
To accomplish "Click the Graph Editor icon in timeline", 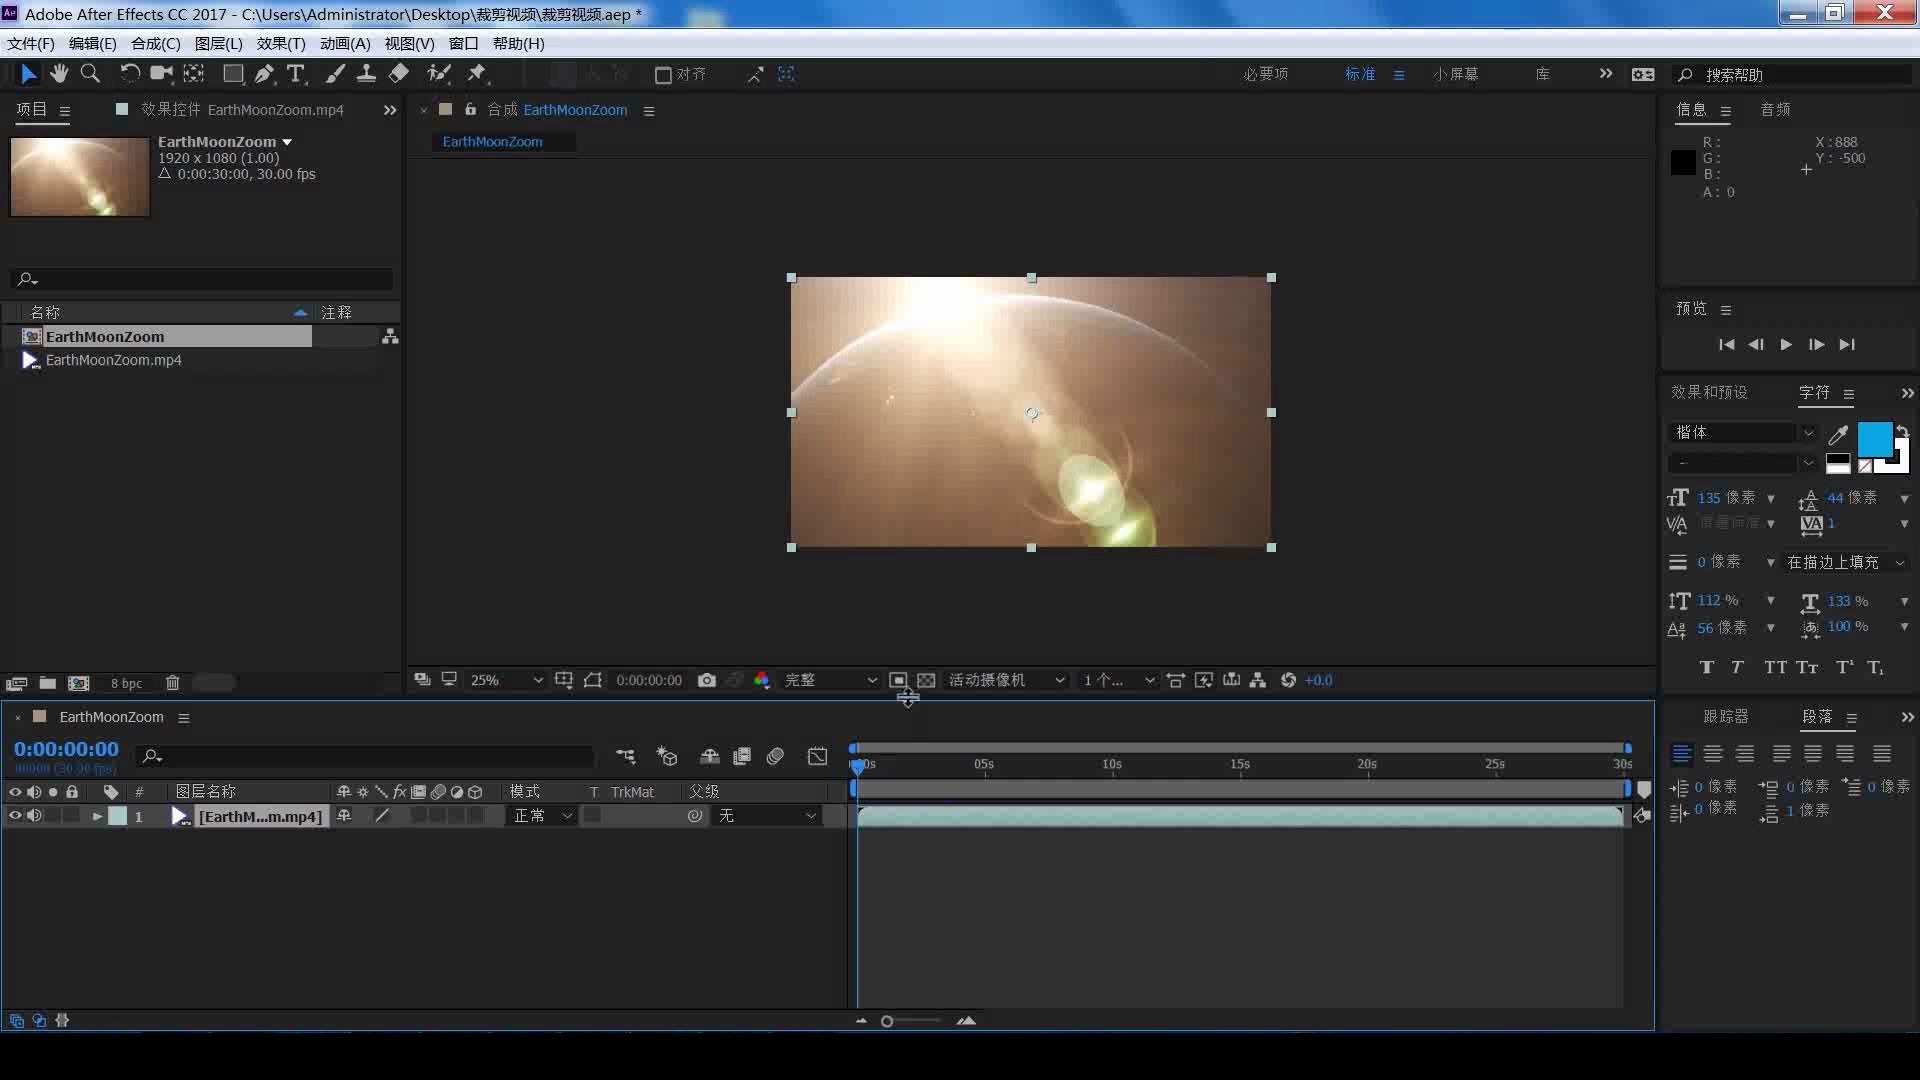I will pyautogui.click(x=818, y=756).
